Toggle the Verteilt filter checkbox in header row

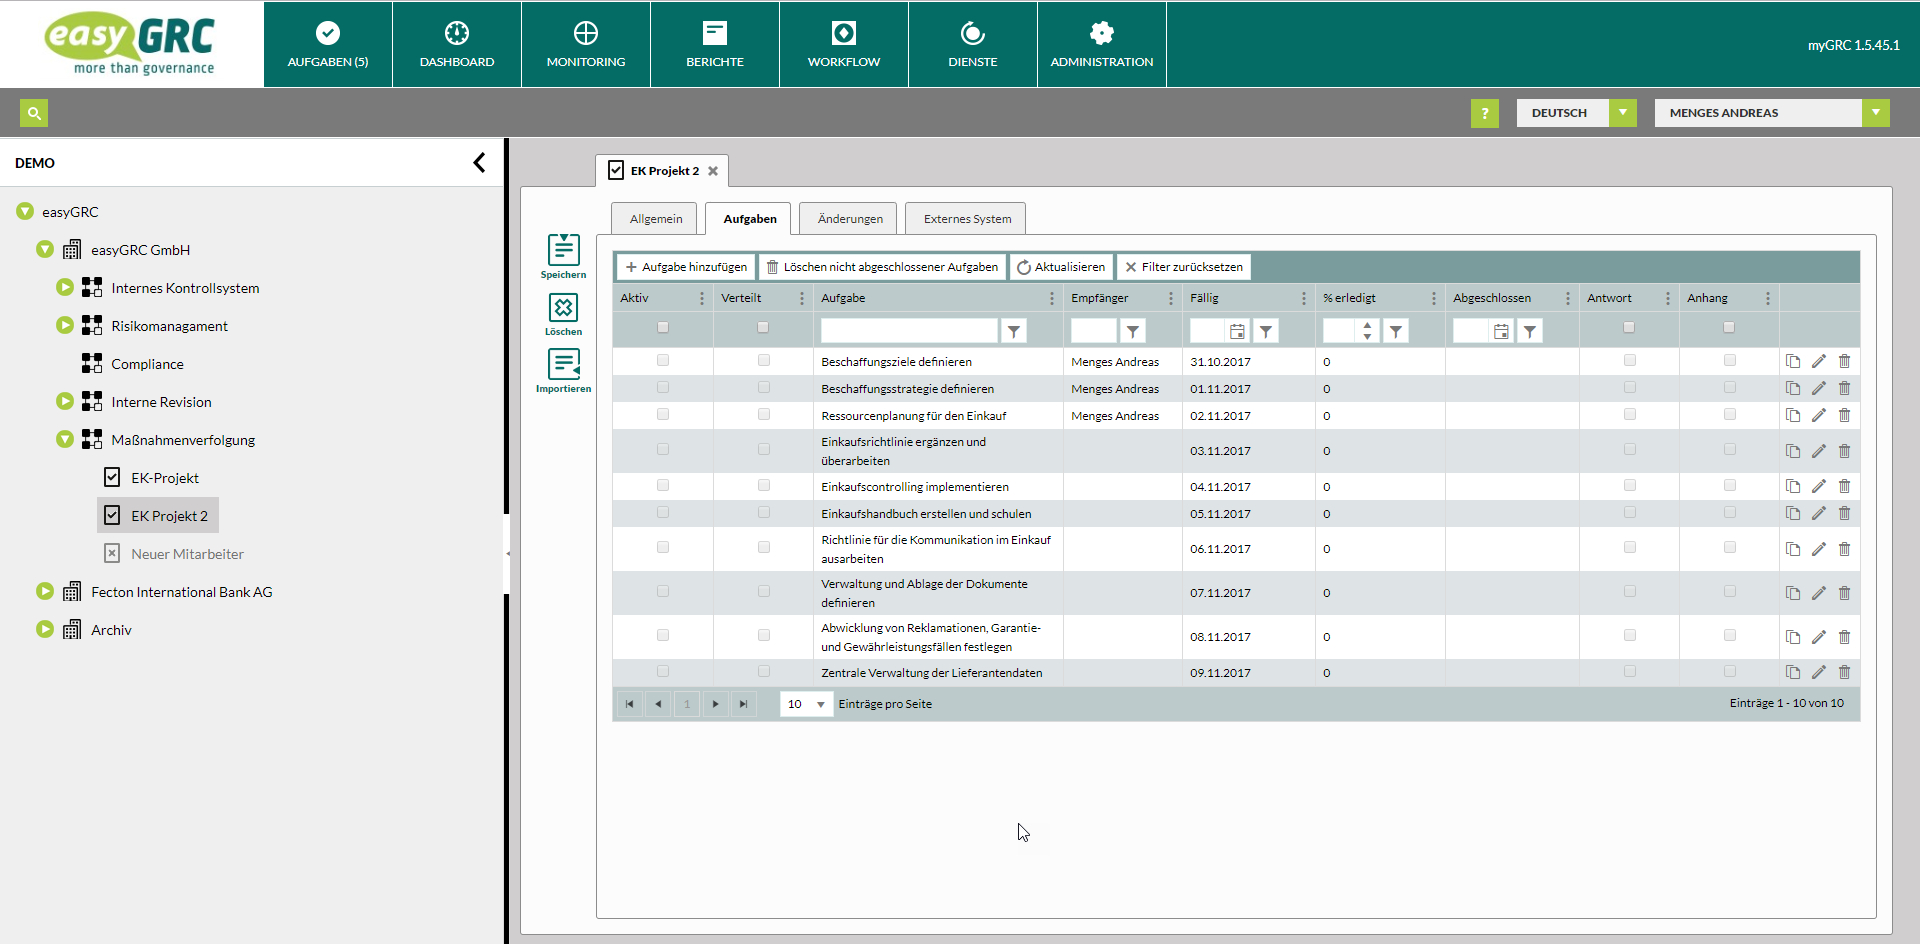[x=763, y=327]
